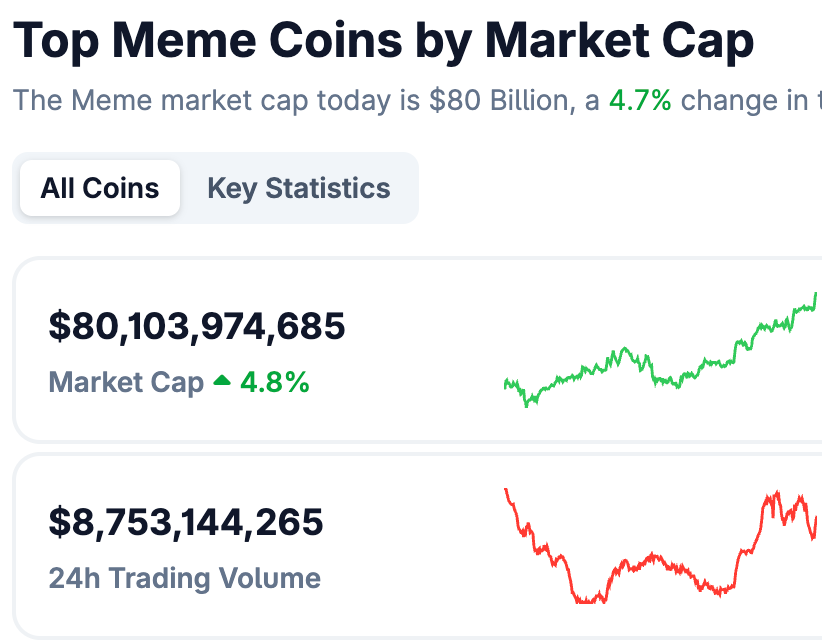Click the rightmost peak of the green sparkline
Screen dimensions: 822x640
[816, 295]
